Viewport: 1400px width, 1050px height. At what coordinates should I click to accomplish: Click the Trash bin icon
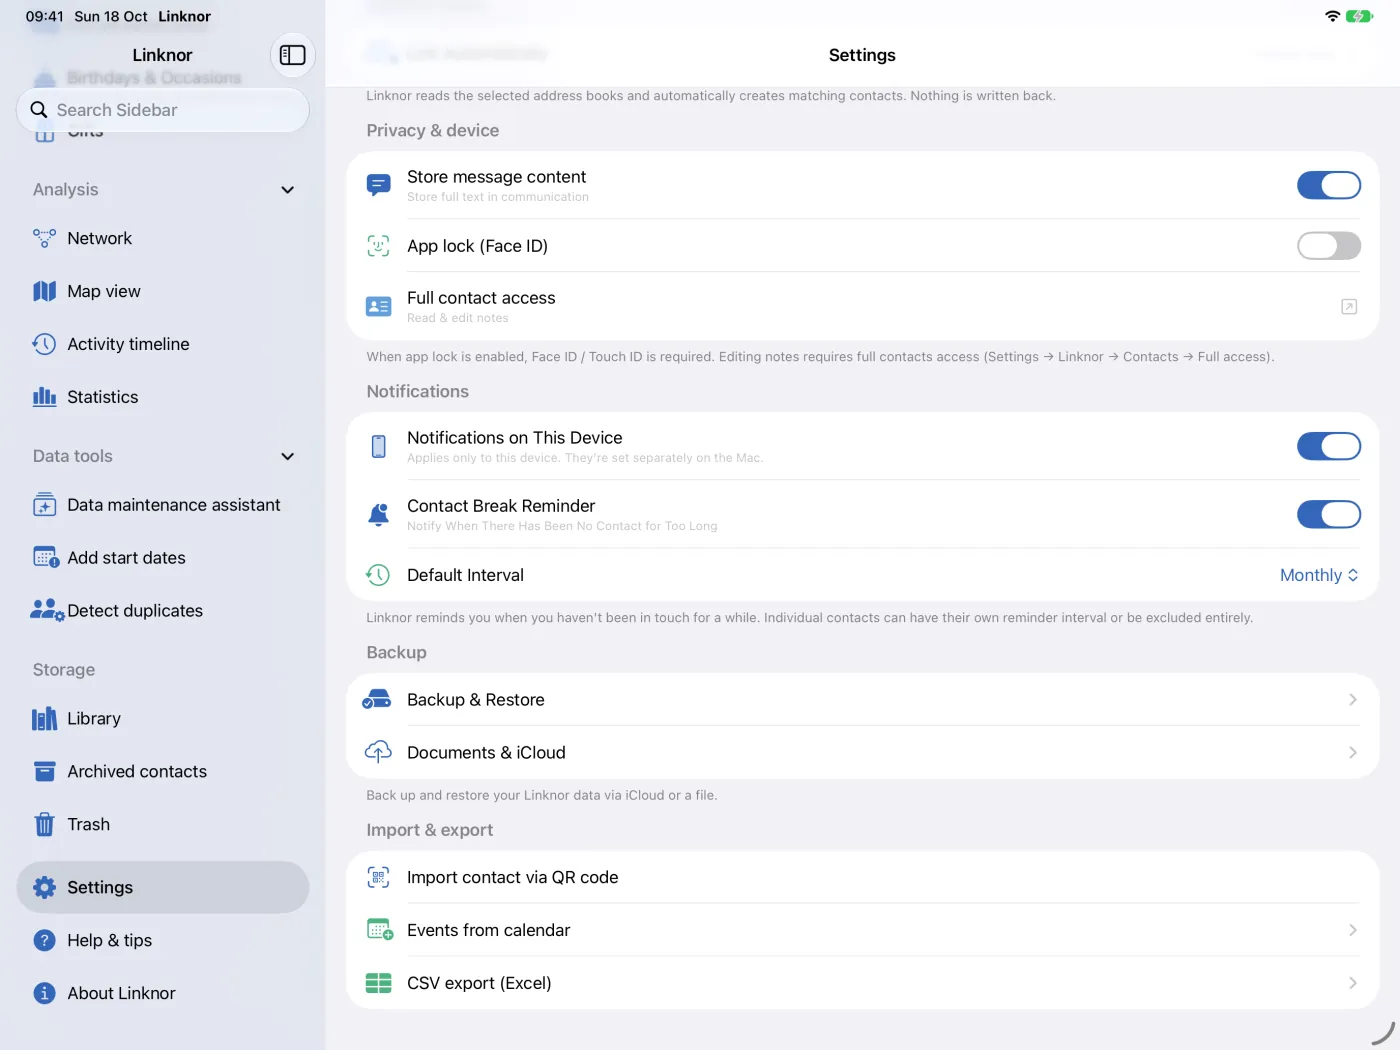point(44,824)
